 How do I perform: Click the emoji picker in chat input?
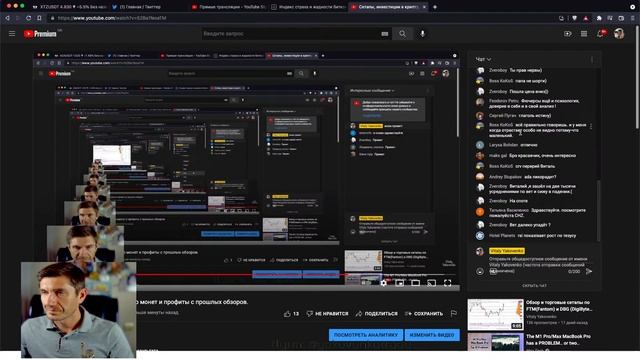(480, 271)
